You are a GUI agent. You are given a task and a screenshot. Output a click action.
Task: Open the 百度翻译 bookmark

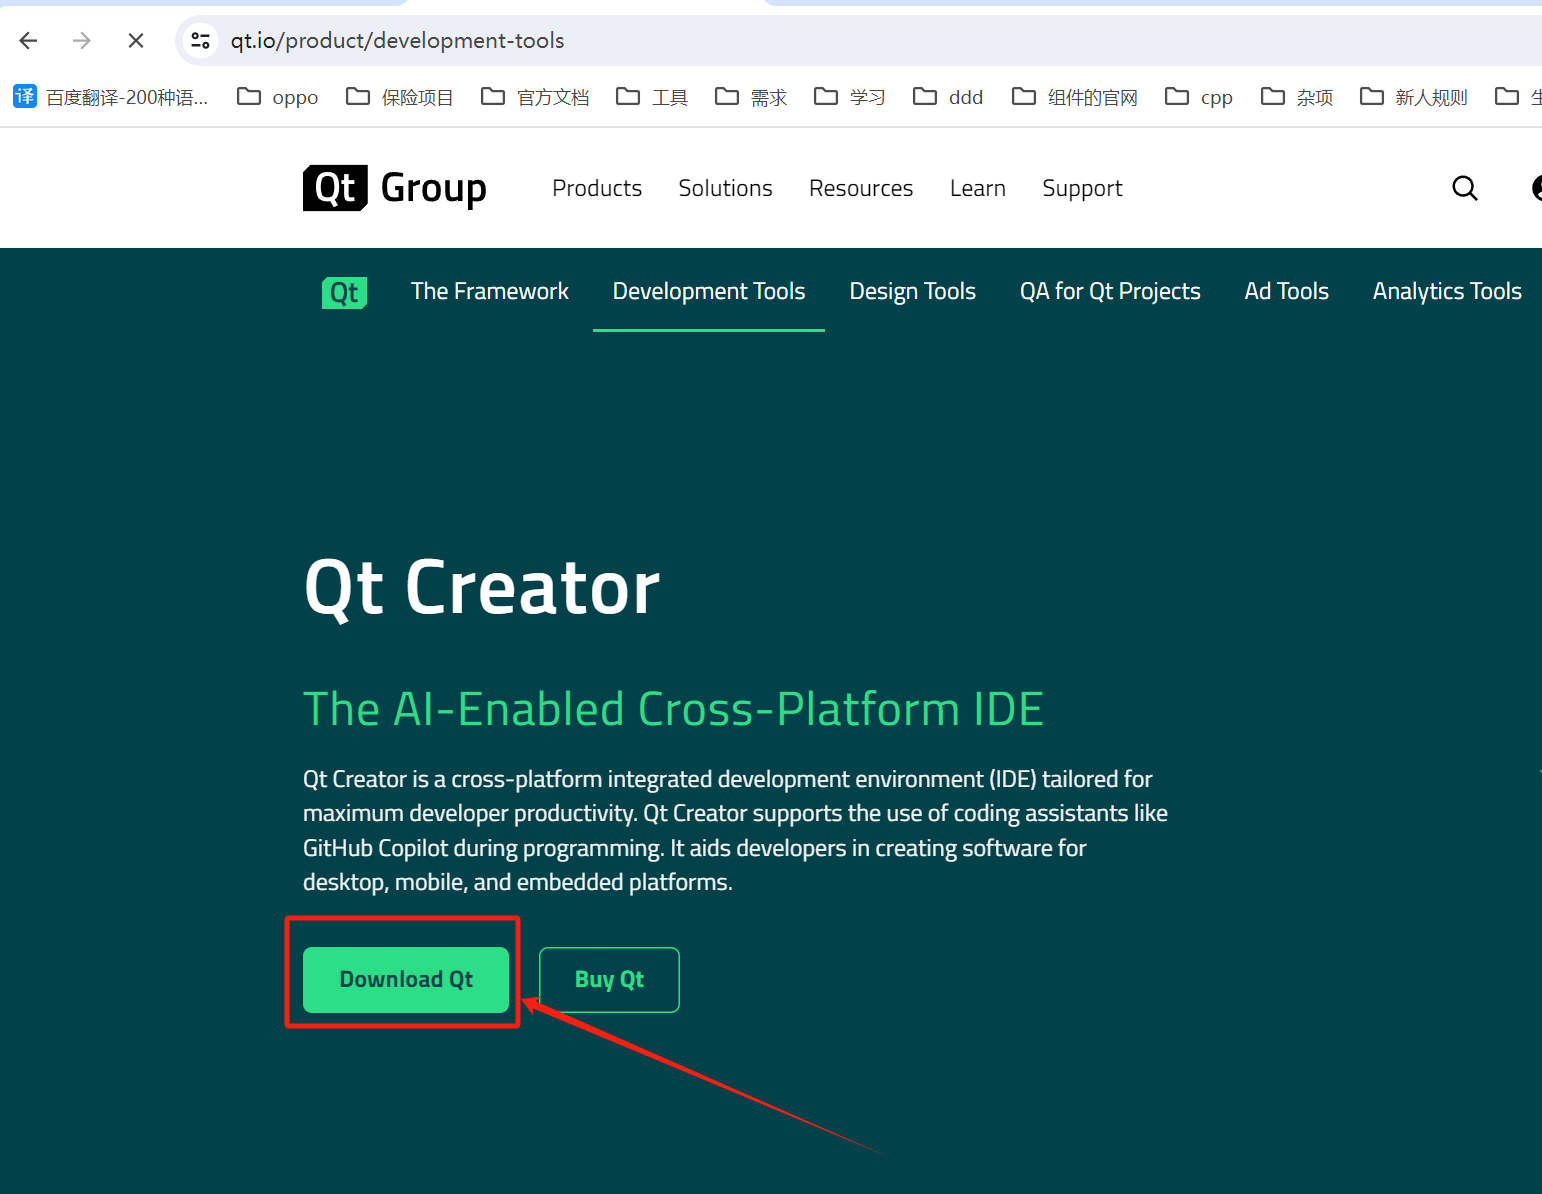click(x=111, y=97)
